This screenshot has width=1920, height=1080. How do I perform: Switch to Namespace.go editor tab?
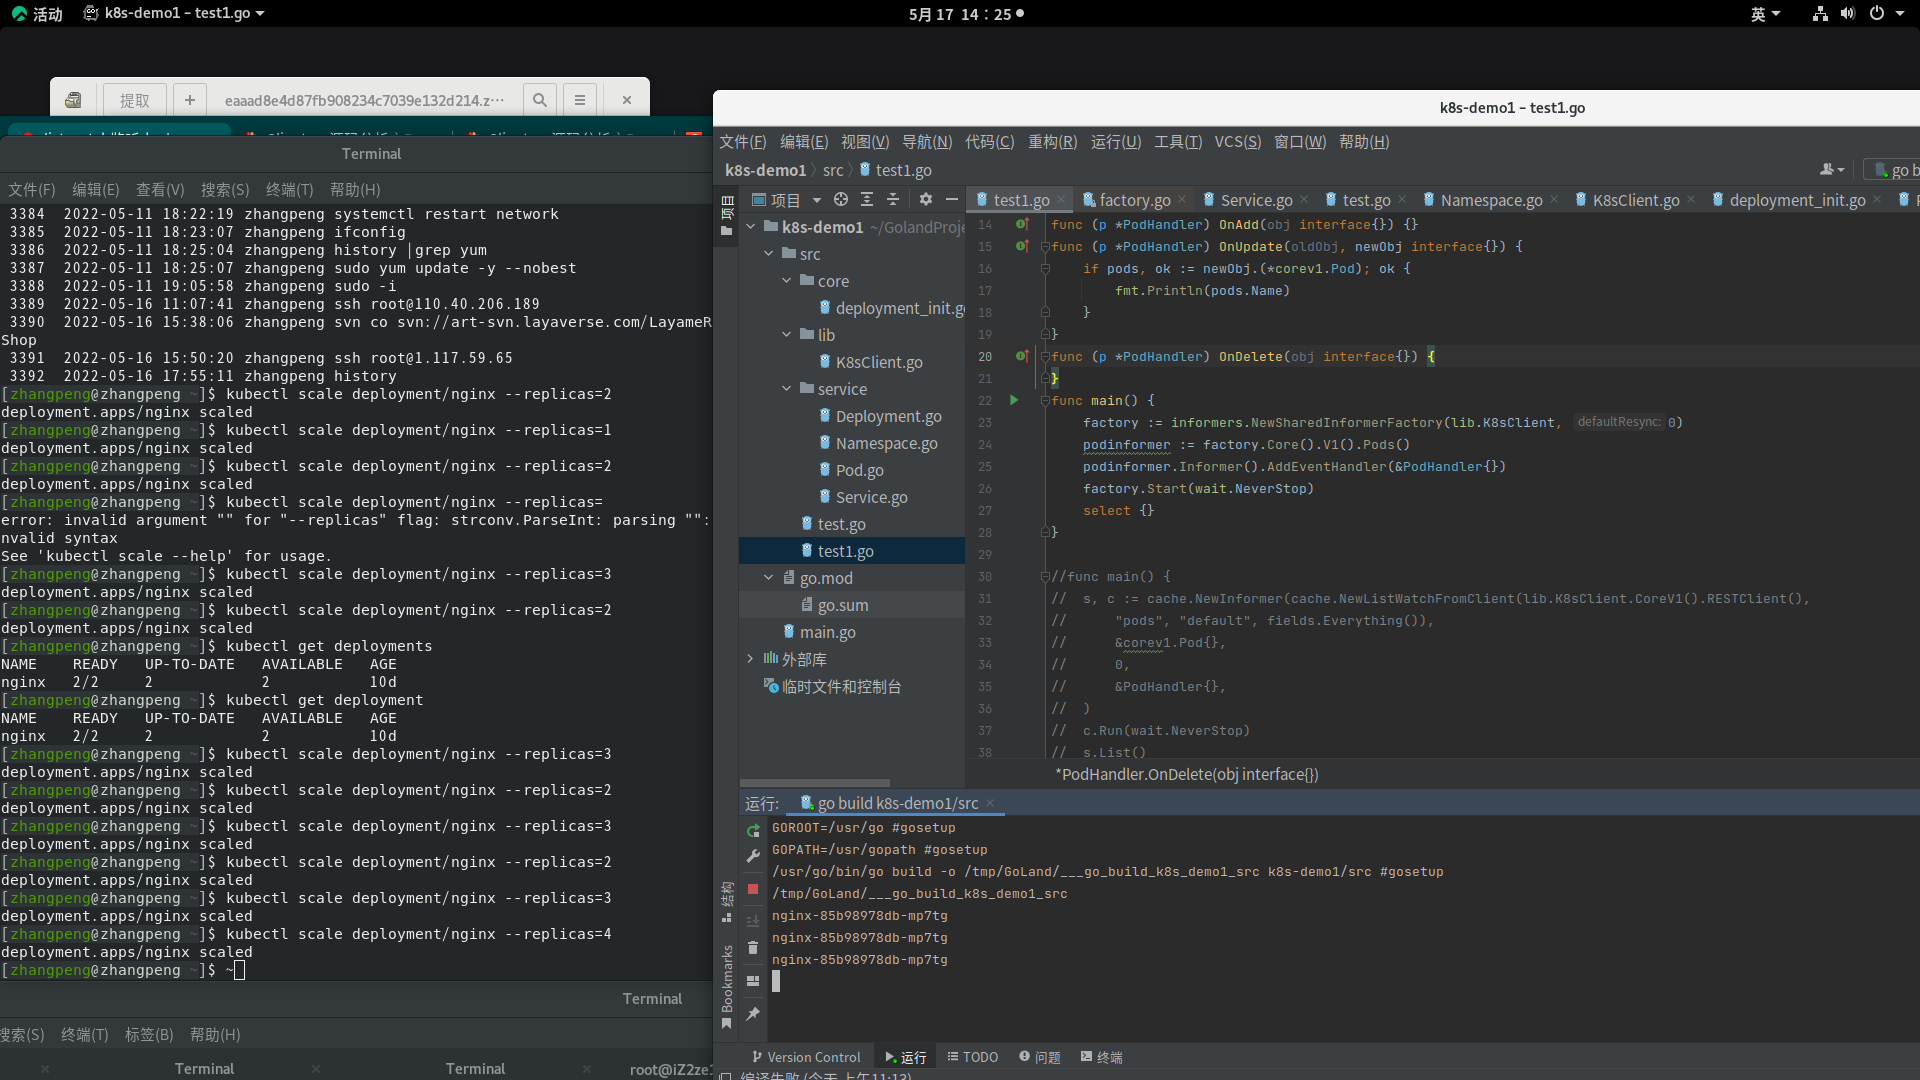pos(1491,200)
